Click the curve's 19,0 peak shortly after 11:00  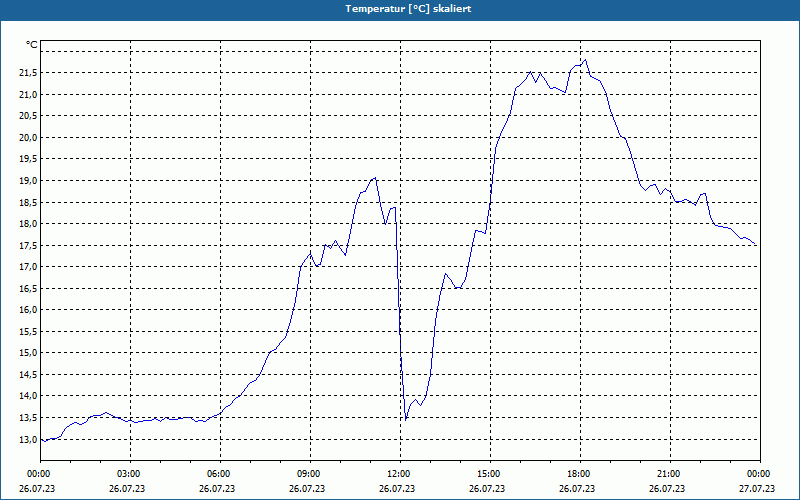pyautogui.click(x=376, y=178)
